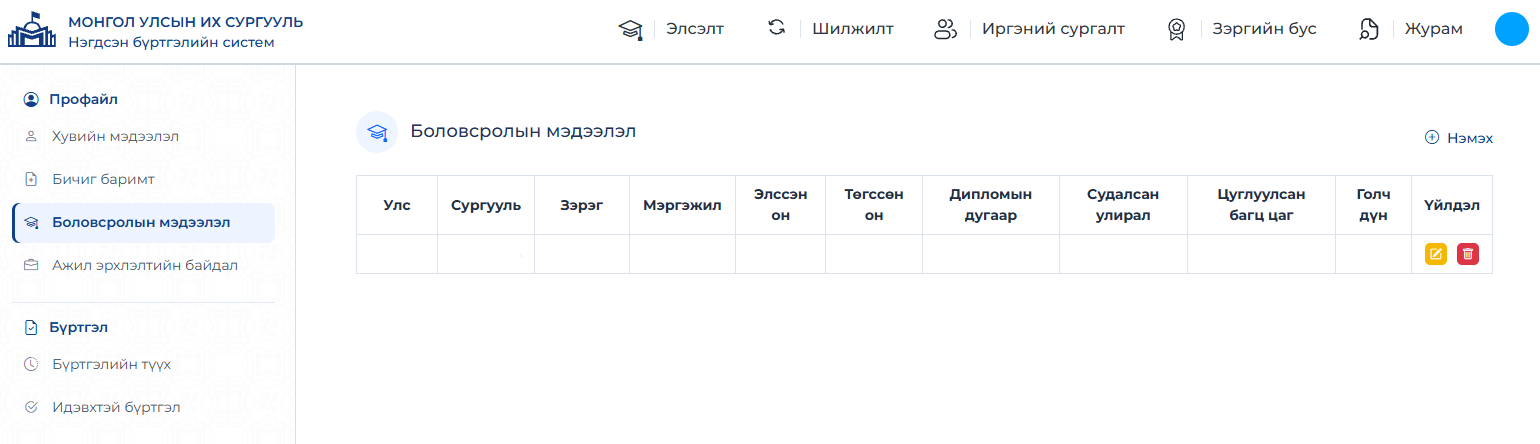Click the university building logo icon
The image size is (1540, 444).
click(32, 31)
